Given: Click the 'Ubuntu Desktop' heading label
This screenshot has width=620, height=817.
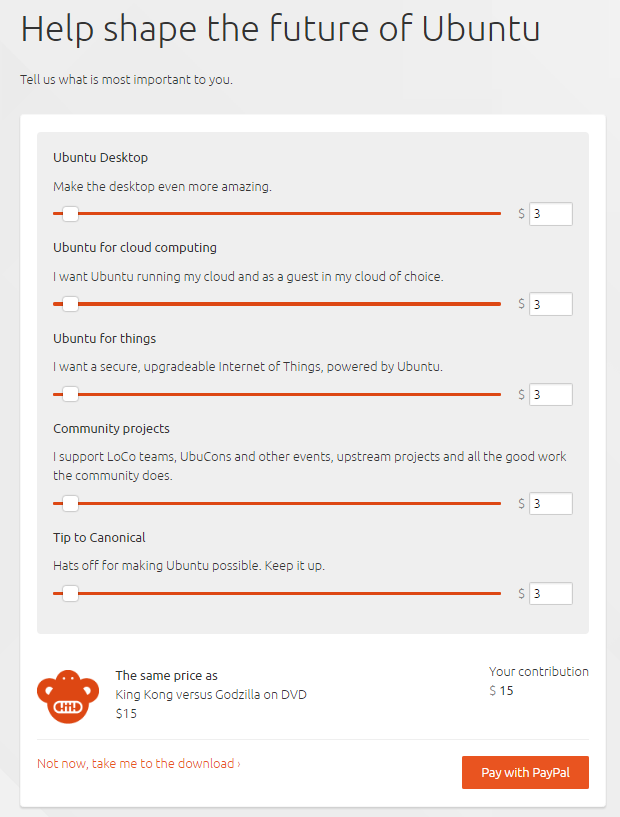Looking at the screenshot, I should (x=100, y=157).
